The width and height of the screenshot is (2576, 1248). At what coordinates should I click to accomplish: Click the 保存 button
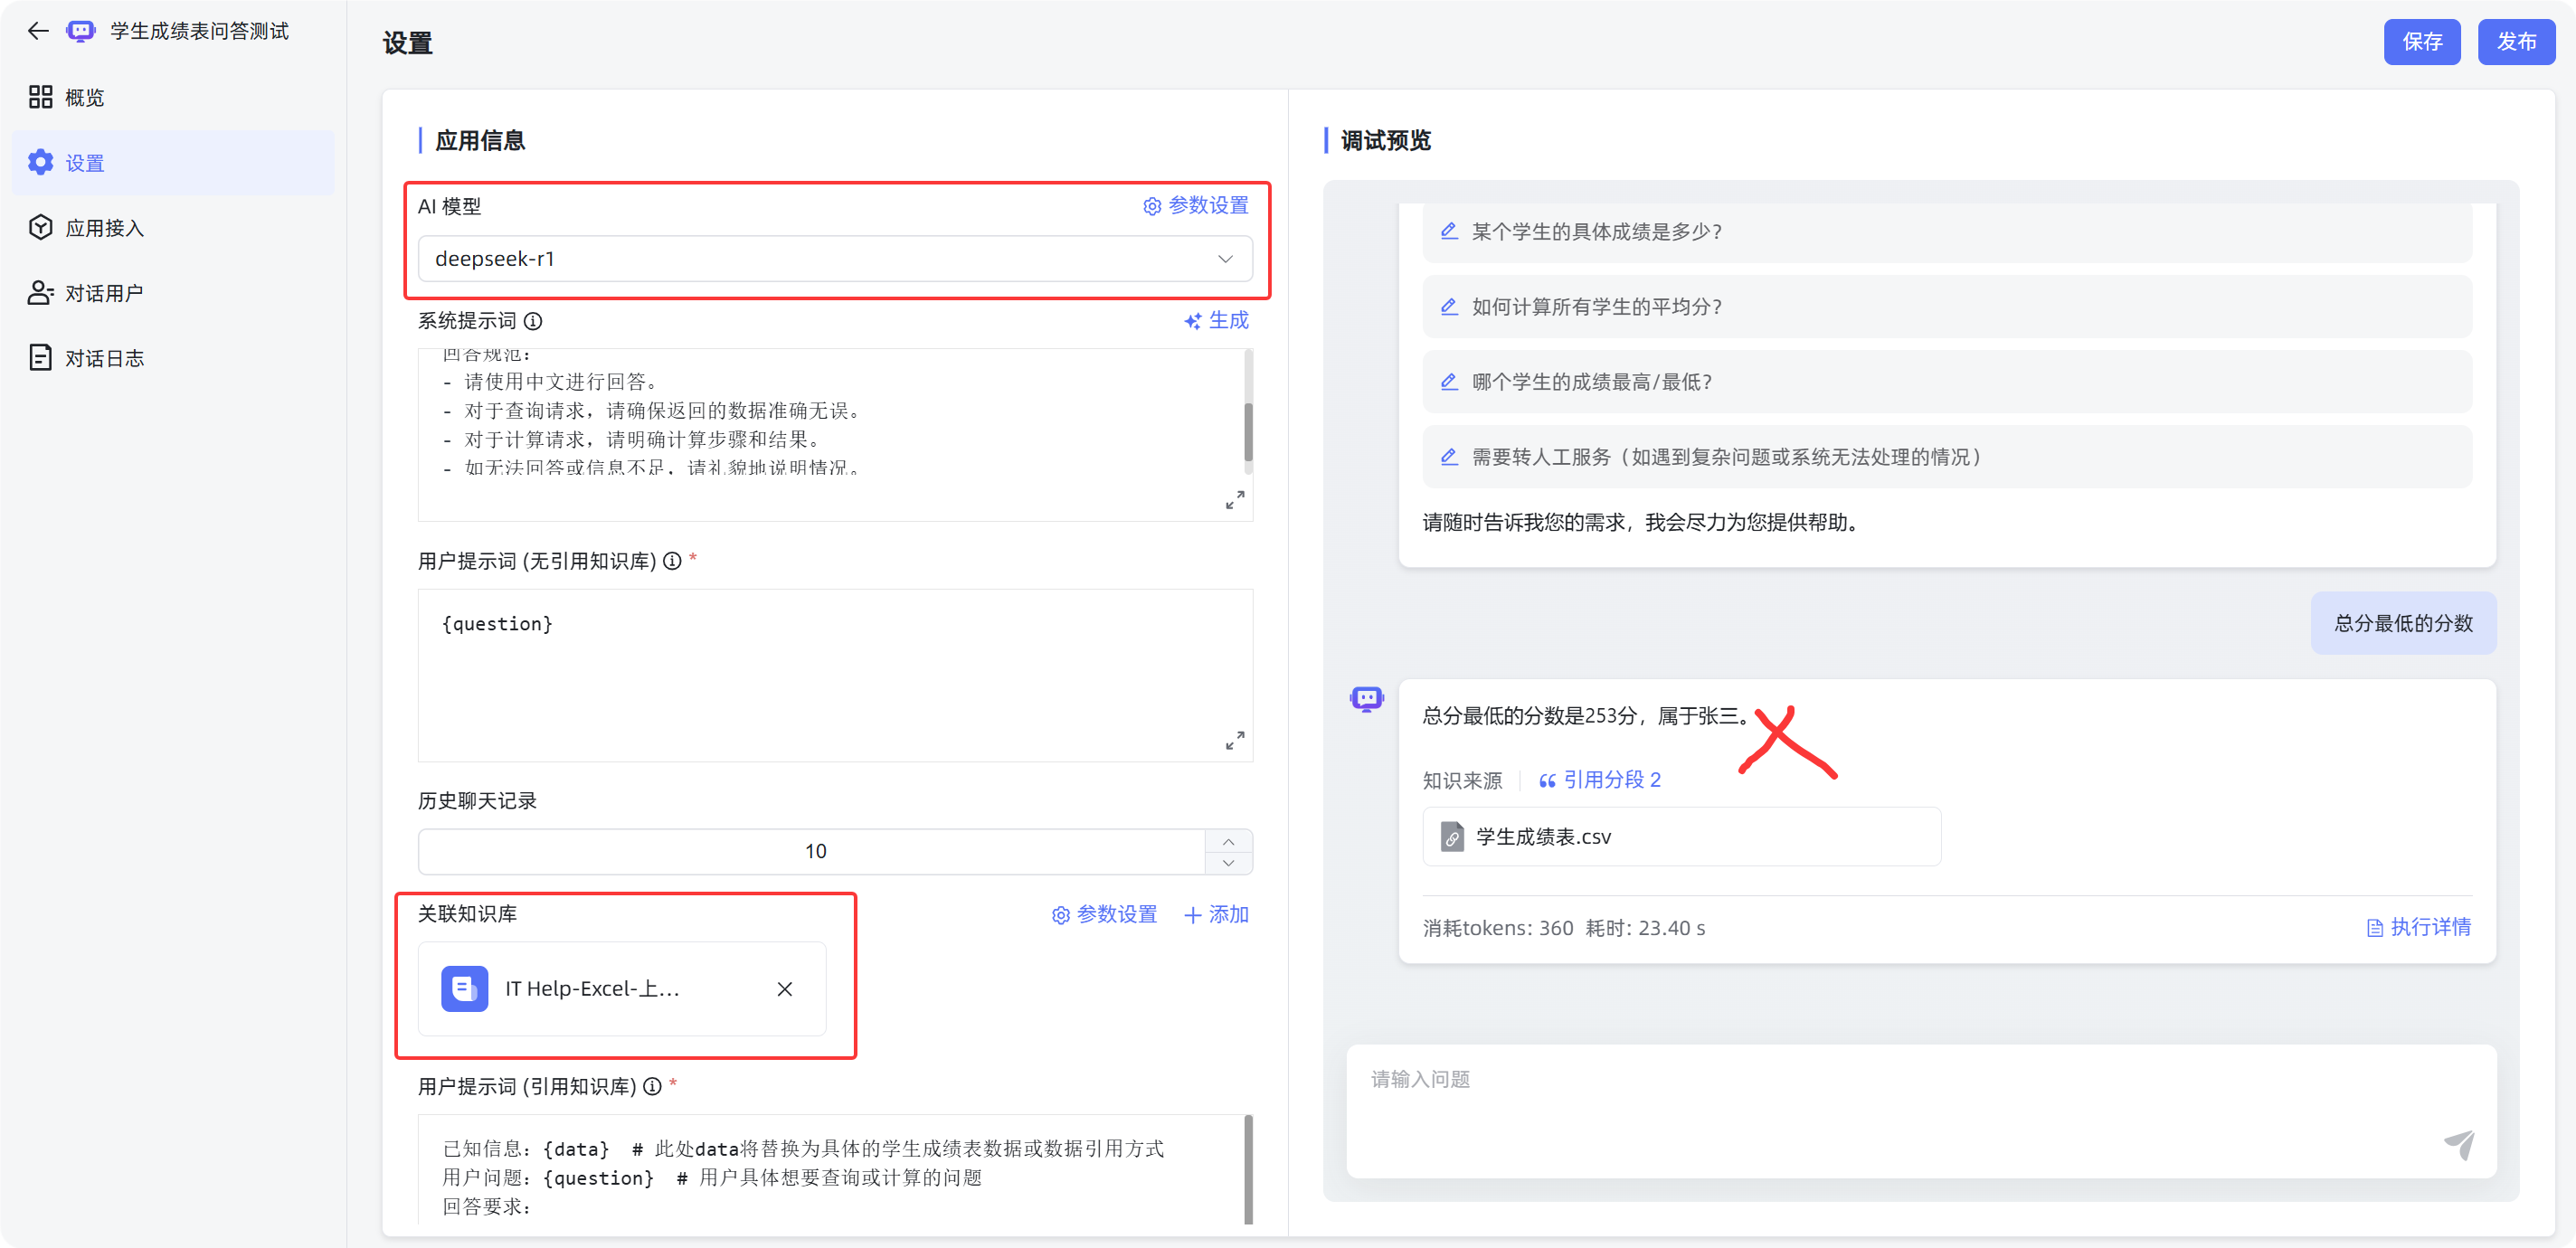[x=2421, y=41]
